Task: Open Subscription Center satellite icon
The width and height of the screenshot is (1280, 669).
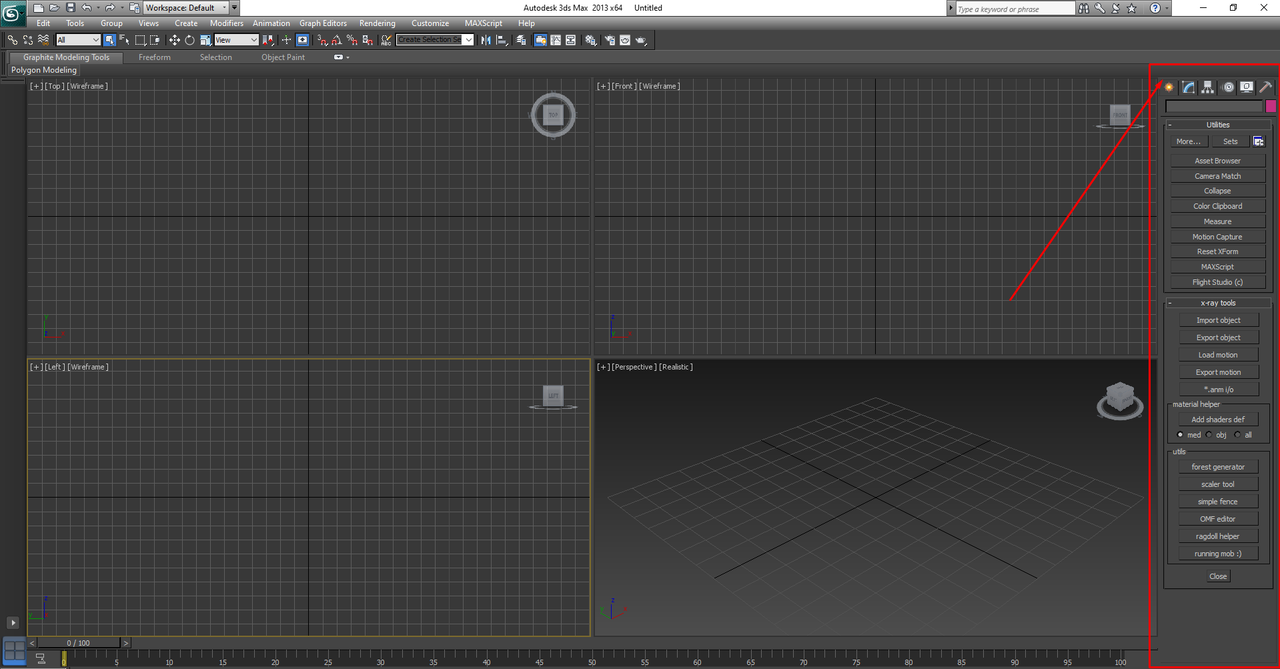Action: (x=1115, y=8)
